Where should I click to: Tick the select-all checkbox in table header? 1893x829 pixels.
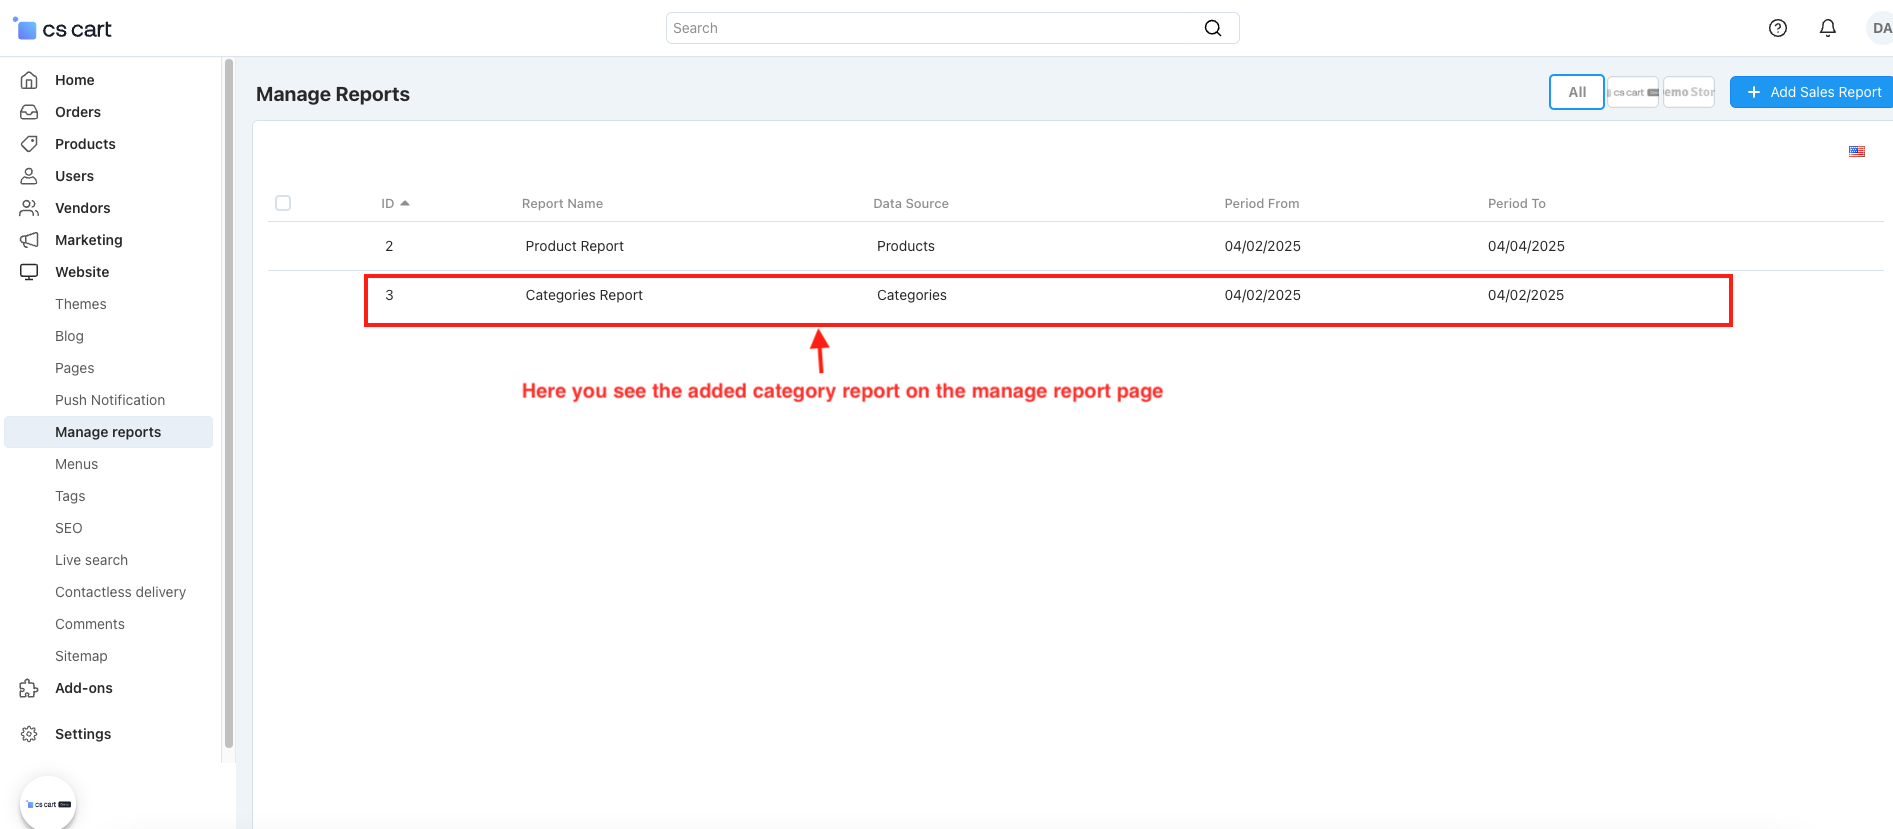283,203
